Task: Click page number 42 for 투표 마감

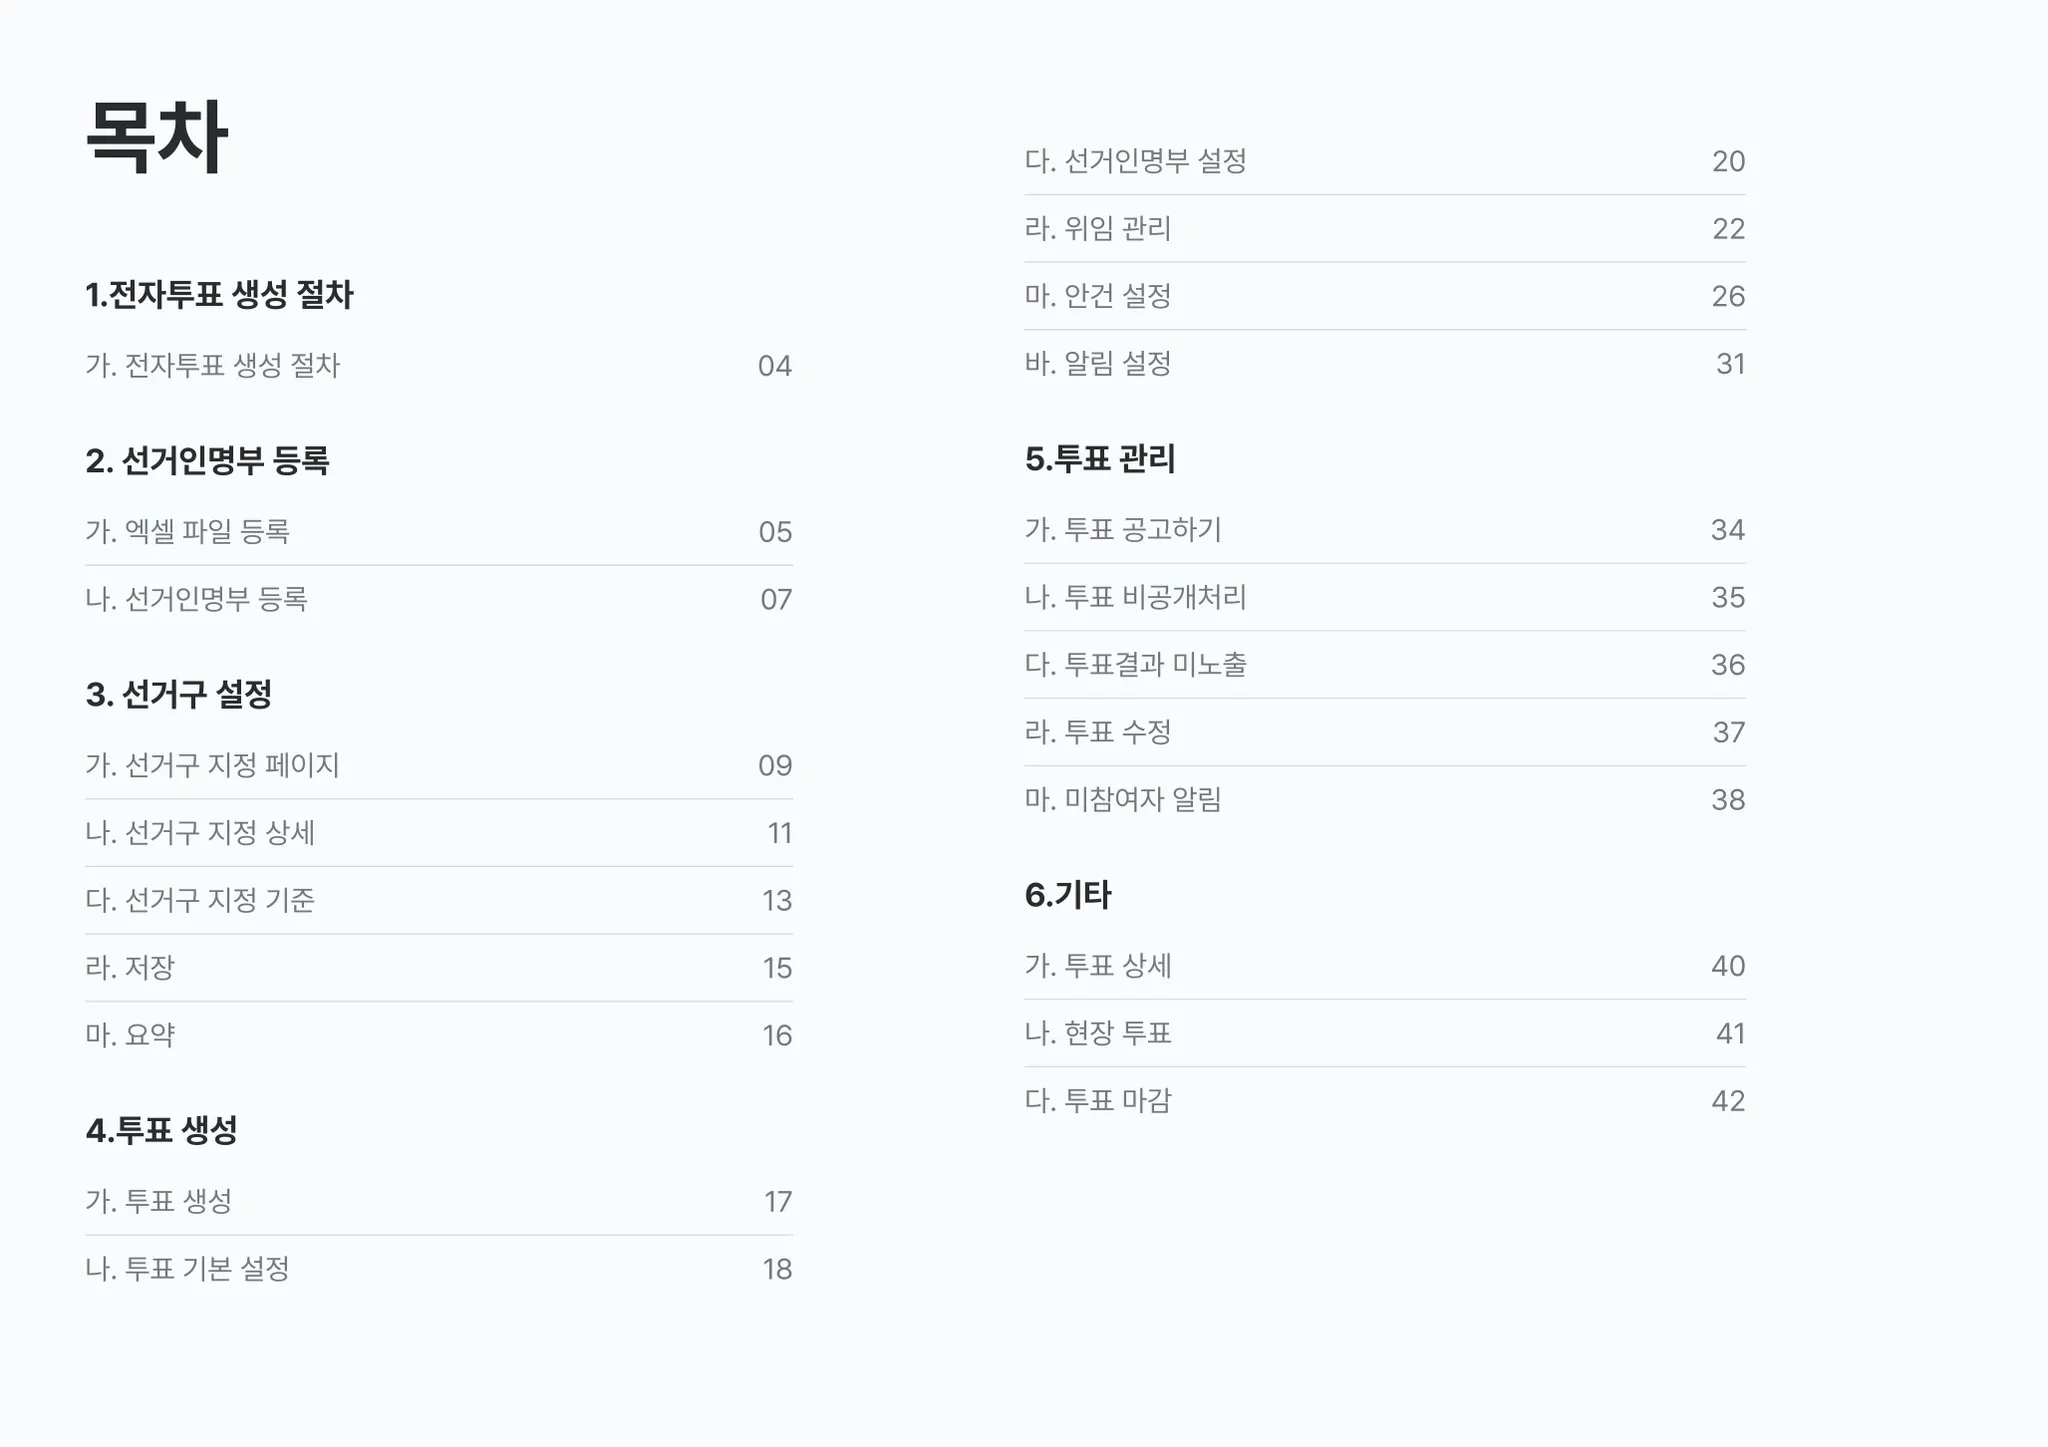Action: [1728, 1102]
